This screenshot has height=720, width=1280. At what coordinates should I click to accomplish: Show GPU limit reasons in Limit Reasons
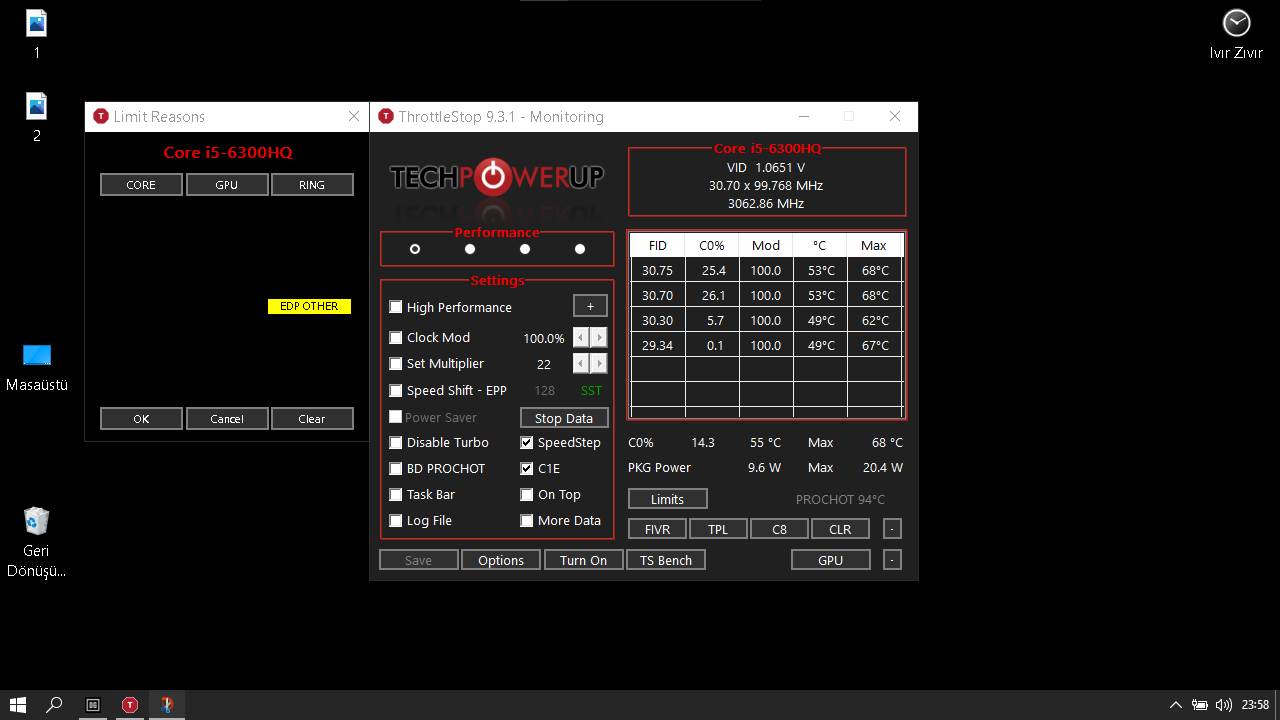pyautogui.click(x=227, y=185)
